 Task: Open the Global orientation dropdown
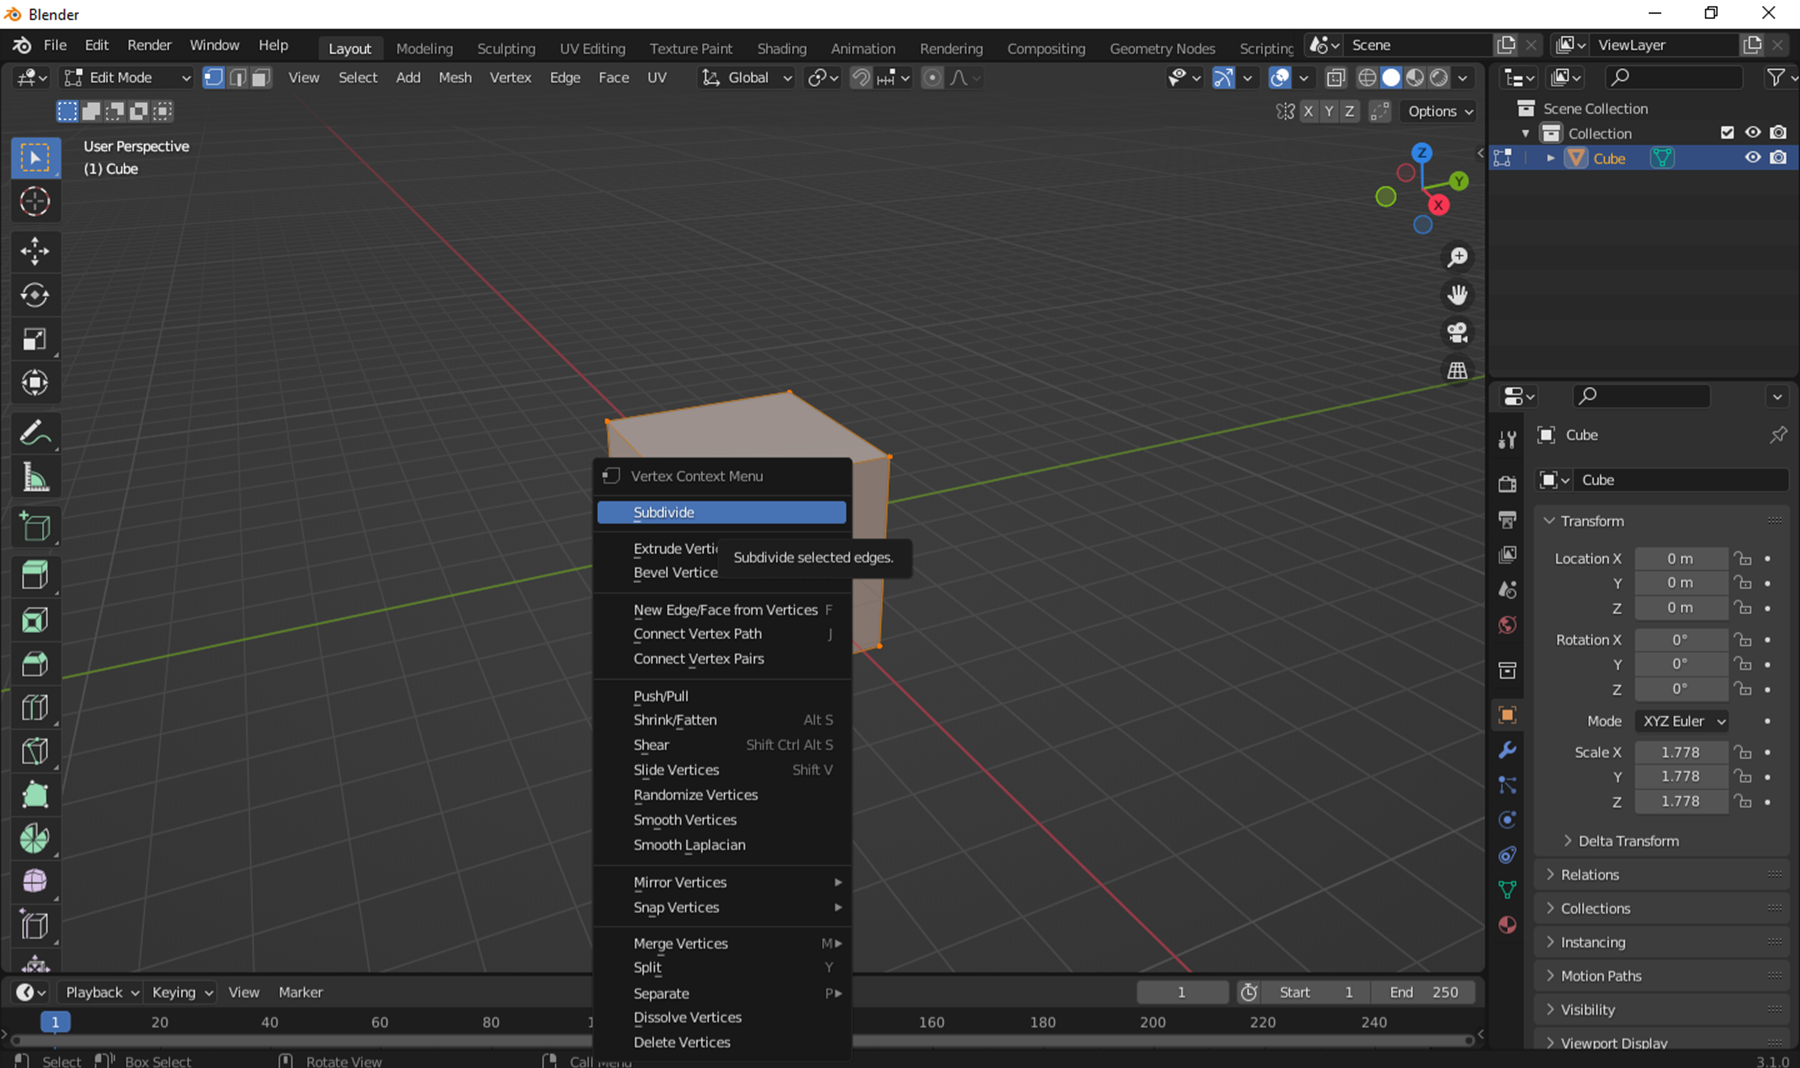pos(746,78)
